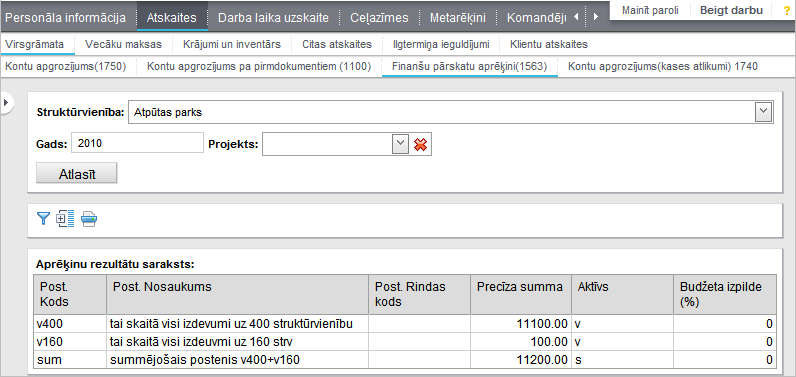Print the results with the printer icon

click(89, 219)
